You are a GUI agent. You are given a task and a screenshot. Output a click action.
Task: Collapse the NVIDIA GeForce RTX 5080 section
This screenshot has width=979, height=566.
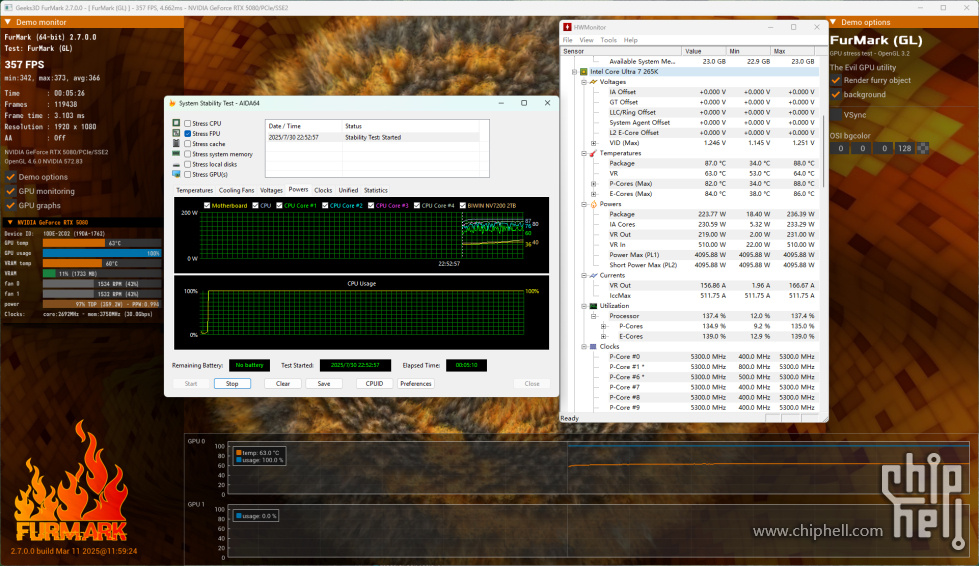click(x=9, y=222)
